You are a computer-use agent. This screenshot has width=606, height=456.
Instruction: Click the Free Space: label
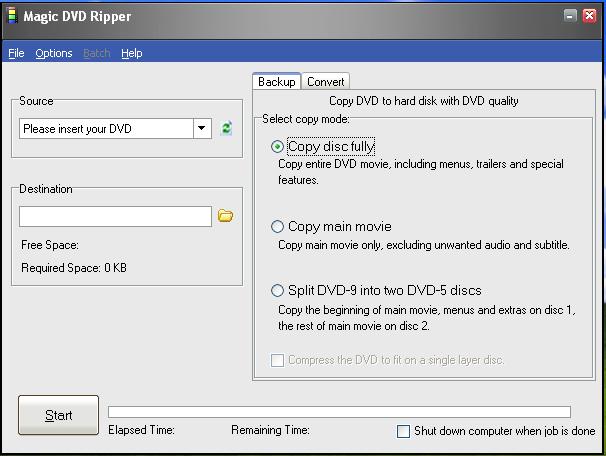pyautogui.click(x=50, y=245)
